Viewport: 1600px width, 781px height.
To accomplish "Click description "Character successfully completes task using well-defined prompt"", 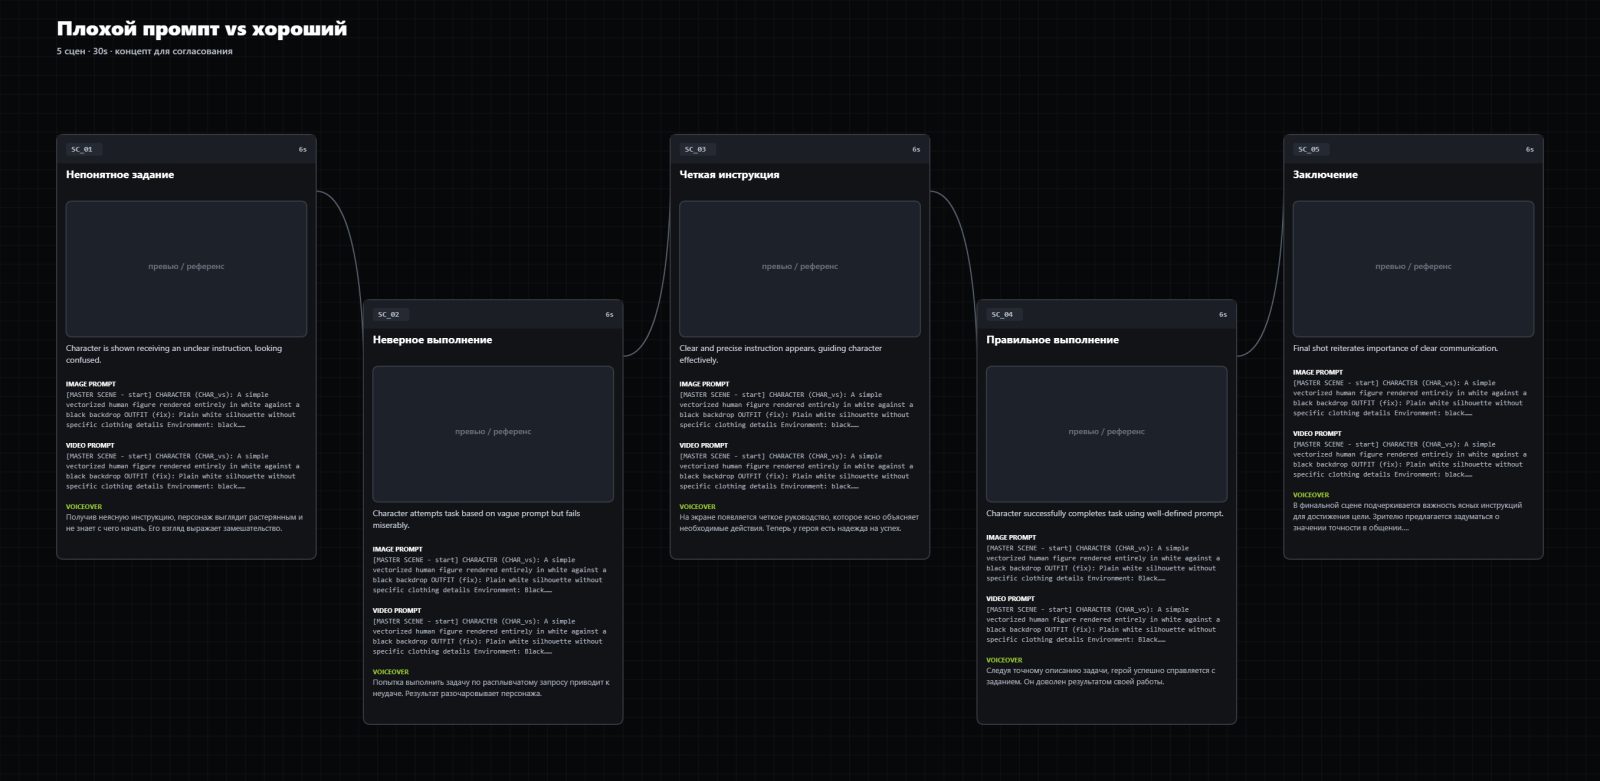I will (x=1105, y=514).
